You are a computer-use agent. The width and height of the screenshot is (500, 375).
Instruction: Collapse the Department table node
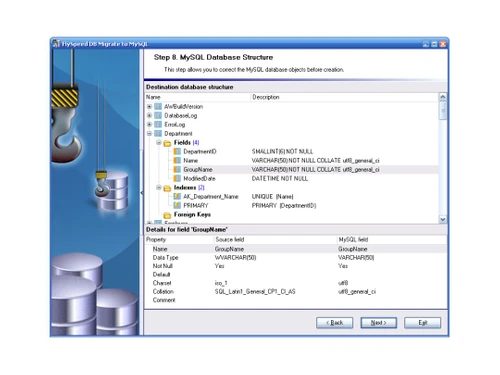149,134
